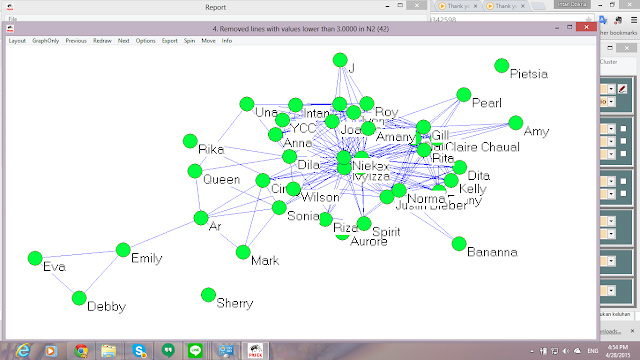Open Chrome's Other bookmarks folder
Viewport: 640px width, 360px height.
coord(618,33)
